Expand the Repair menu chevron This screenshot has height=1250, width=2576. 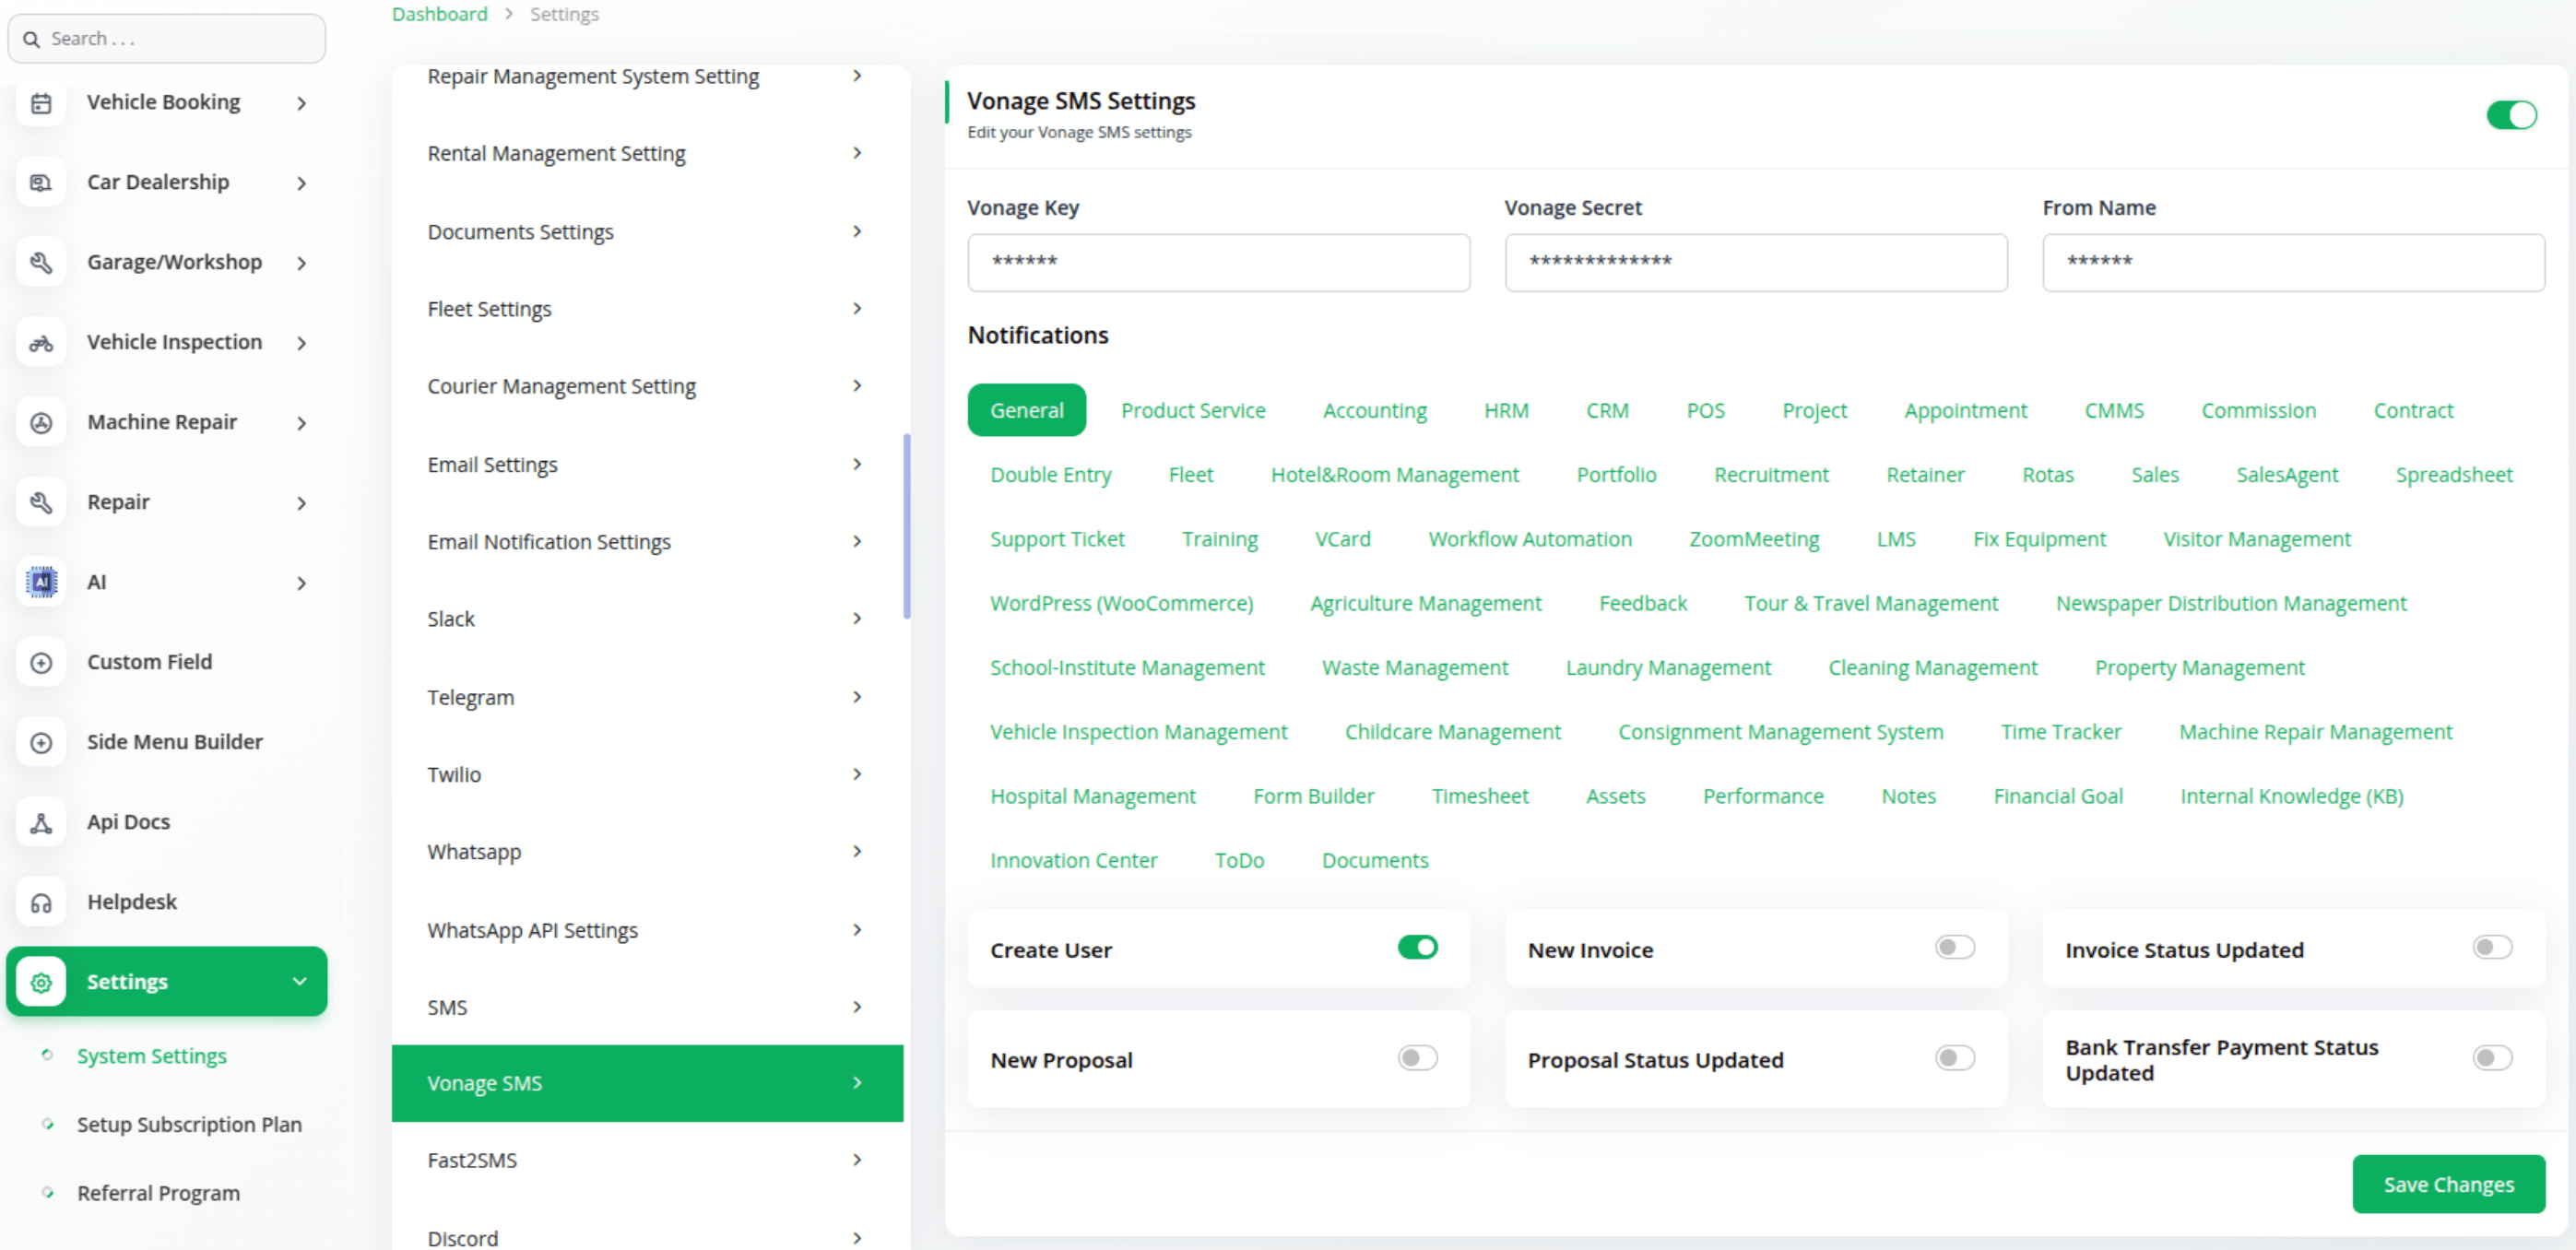point(301,503)
